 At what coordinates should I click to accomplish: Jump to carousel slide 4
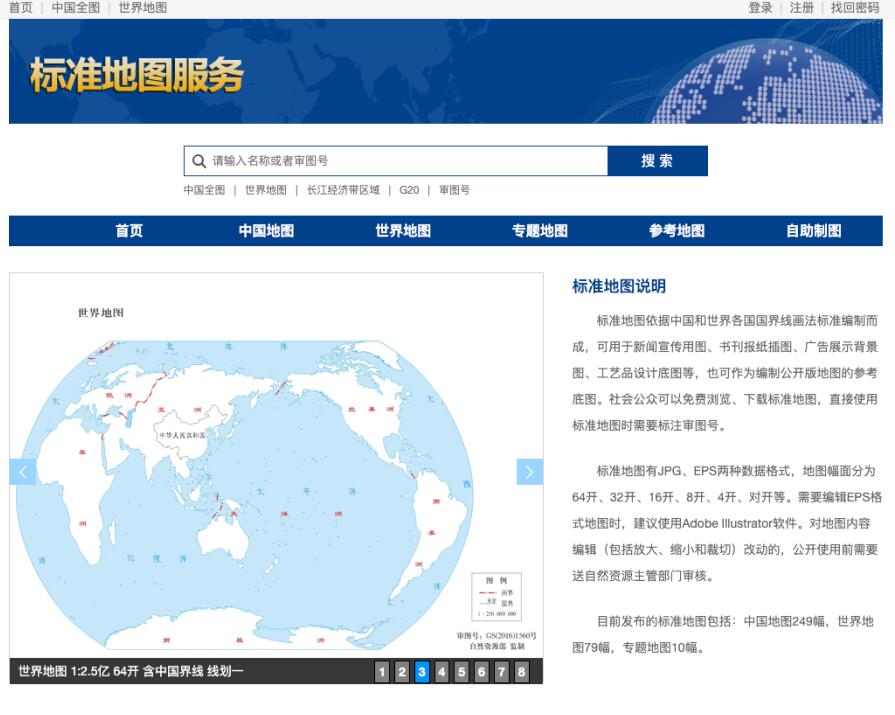442,672
